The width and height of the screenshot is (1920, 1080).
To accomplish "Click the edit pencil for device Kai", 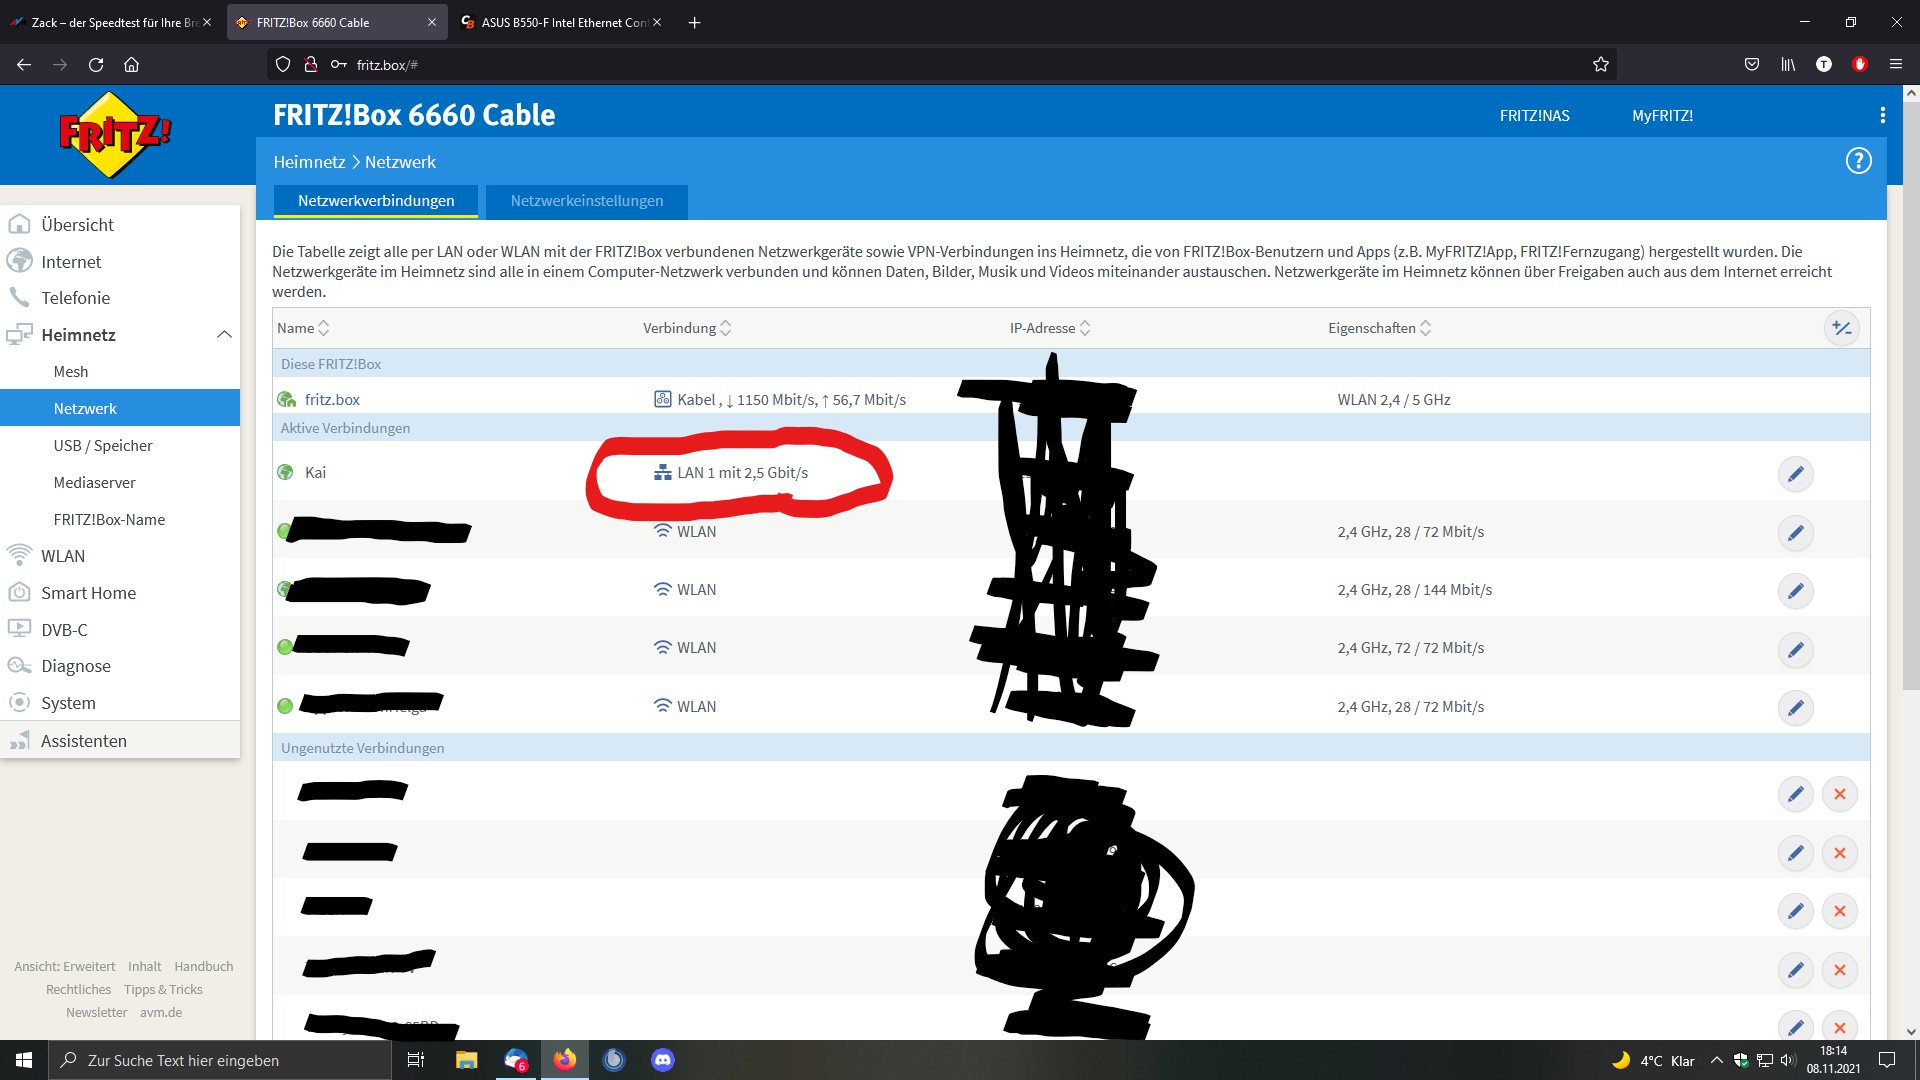I will (x=1795, y=474).
